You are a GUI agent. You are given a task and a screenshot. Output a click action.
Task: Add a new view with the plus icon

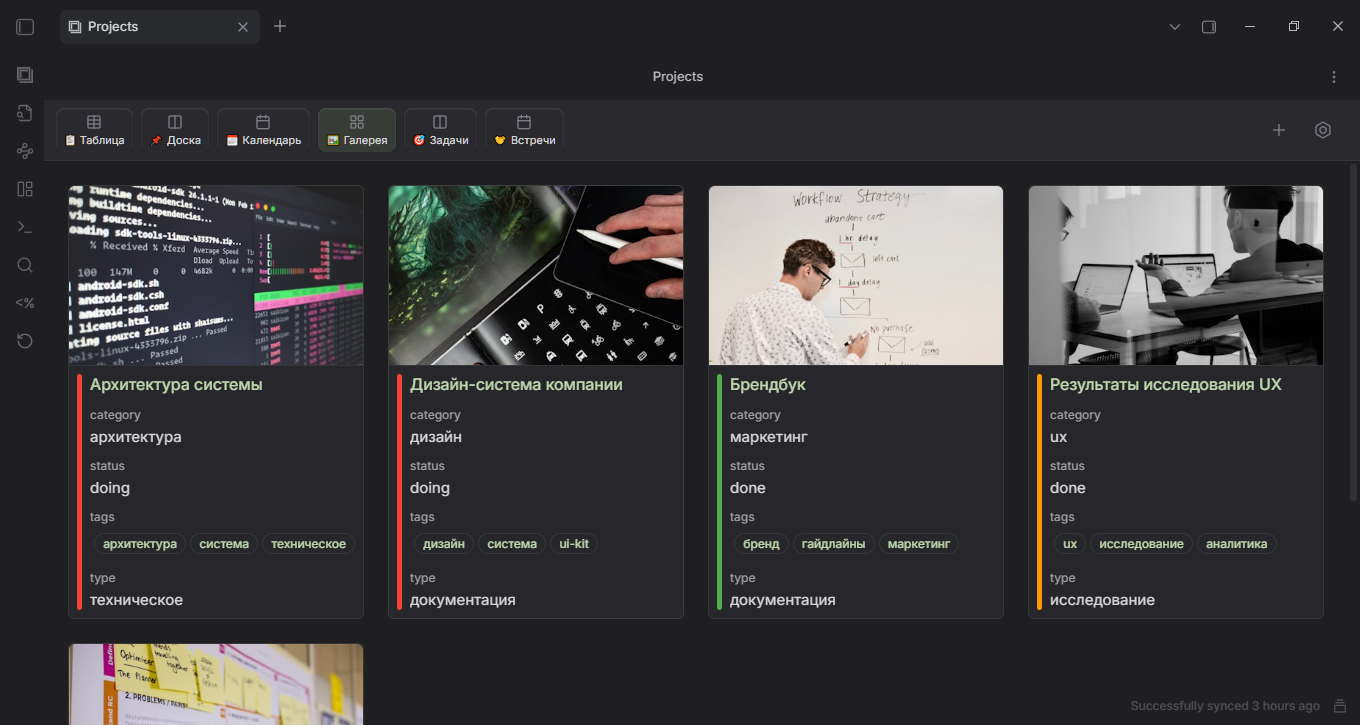(x=1279, y=130)
